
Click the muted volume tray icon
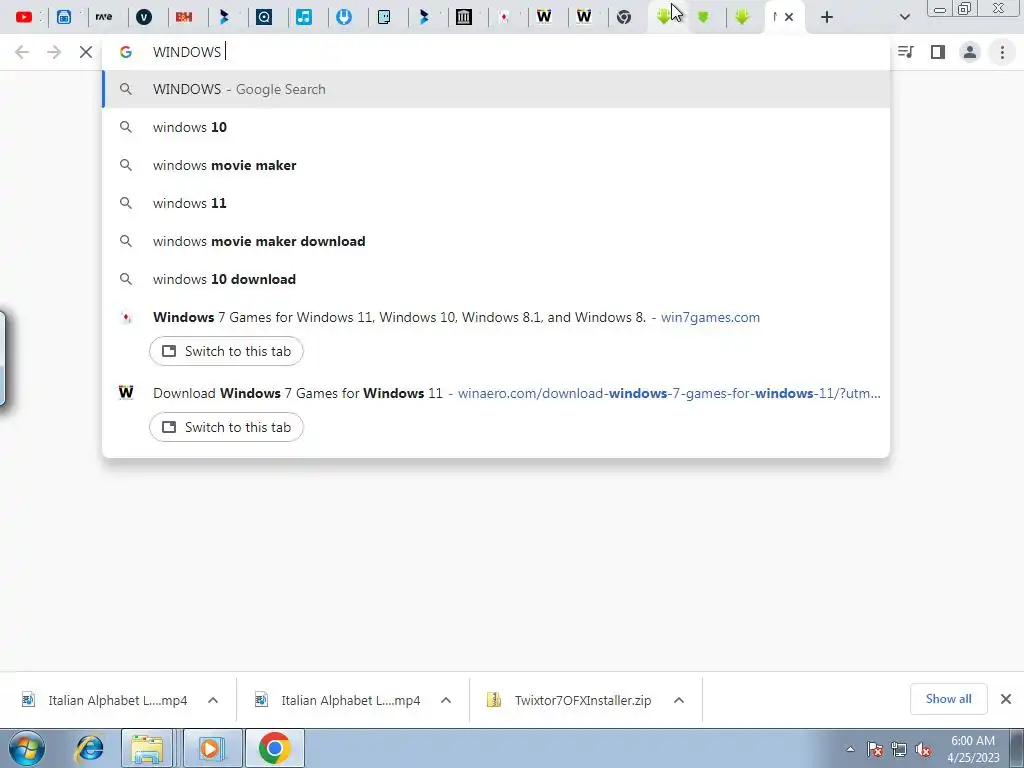[923, 749]
